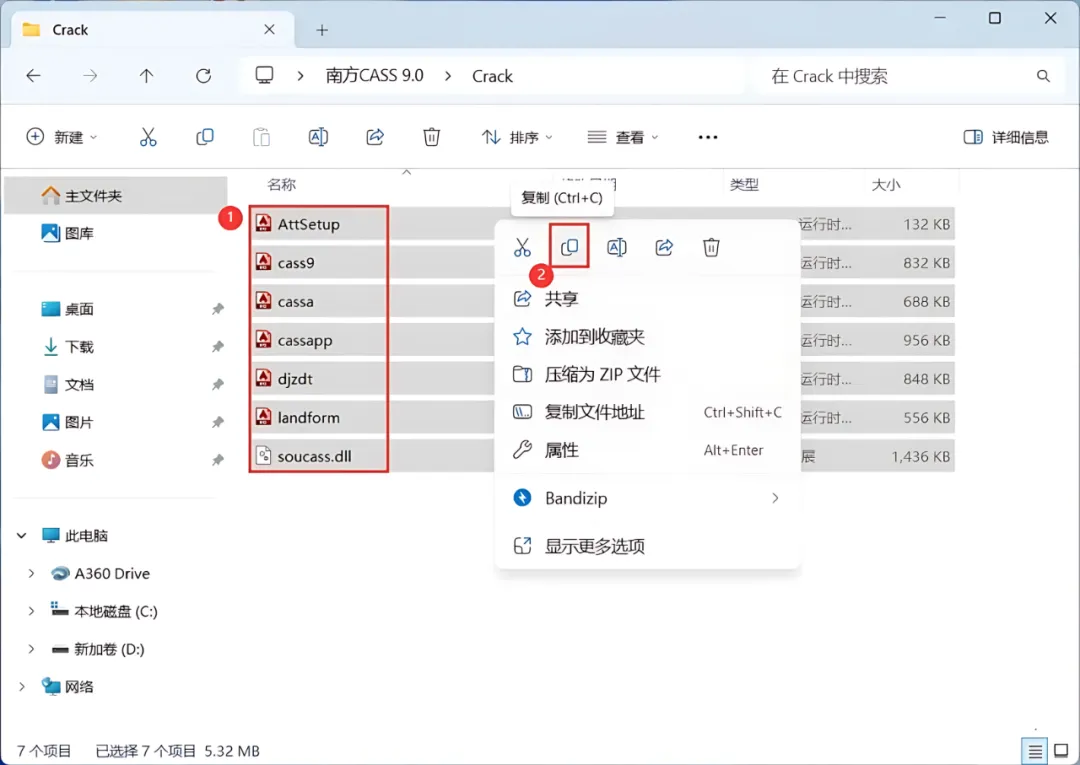Open the three-dot See more menu

[x=708, y=137]
